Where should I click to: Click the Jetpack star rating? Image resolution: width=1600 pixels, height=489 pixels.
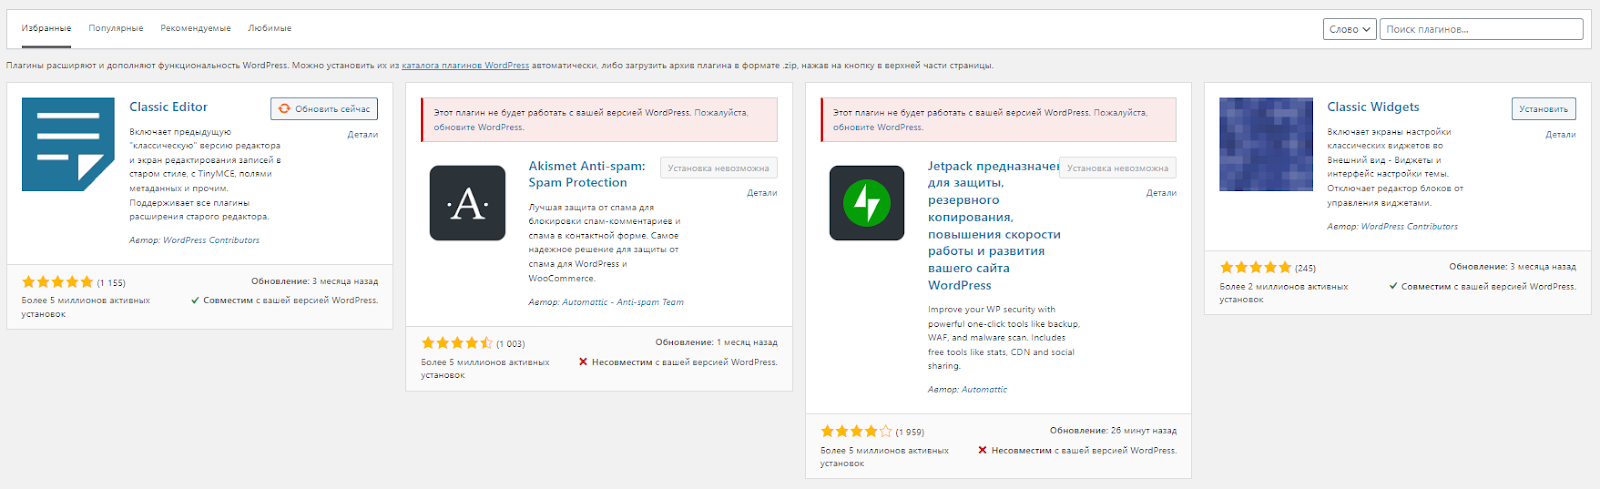[856, 431]
